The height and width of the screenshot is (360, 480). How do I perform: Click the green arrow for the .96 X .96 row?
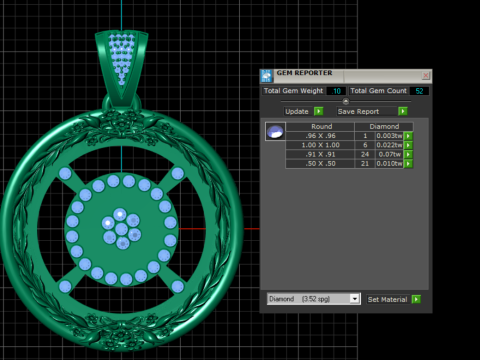click(408, 136)
